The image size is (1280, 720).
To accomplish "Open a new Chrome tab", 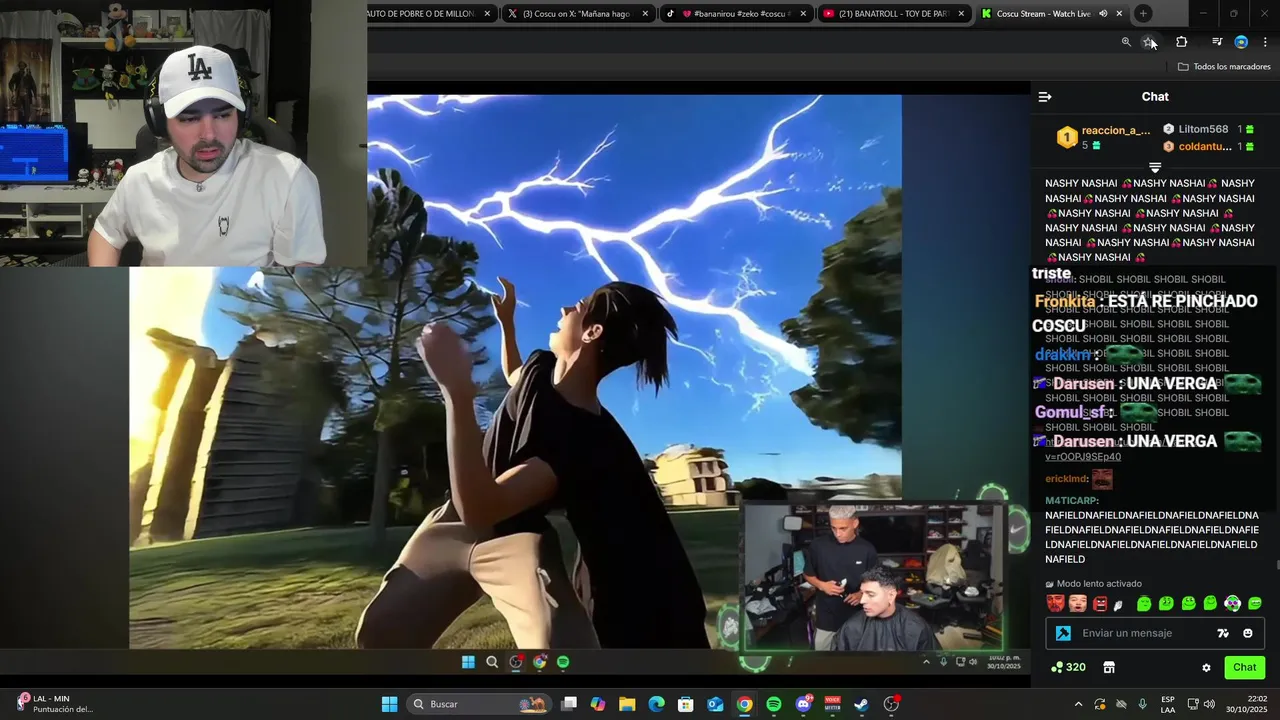I will (x=1143, y=14).
